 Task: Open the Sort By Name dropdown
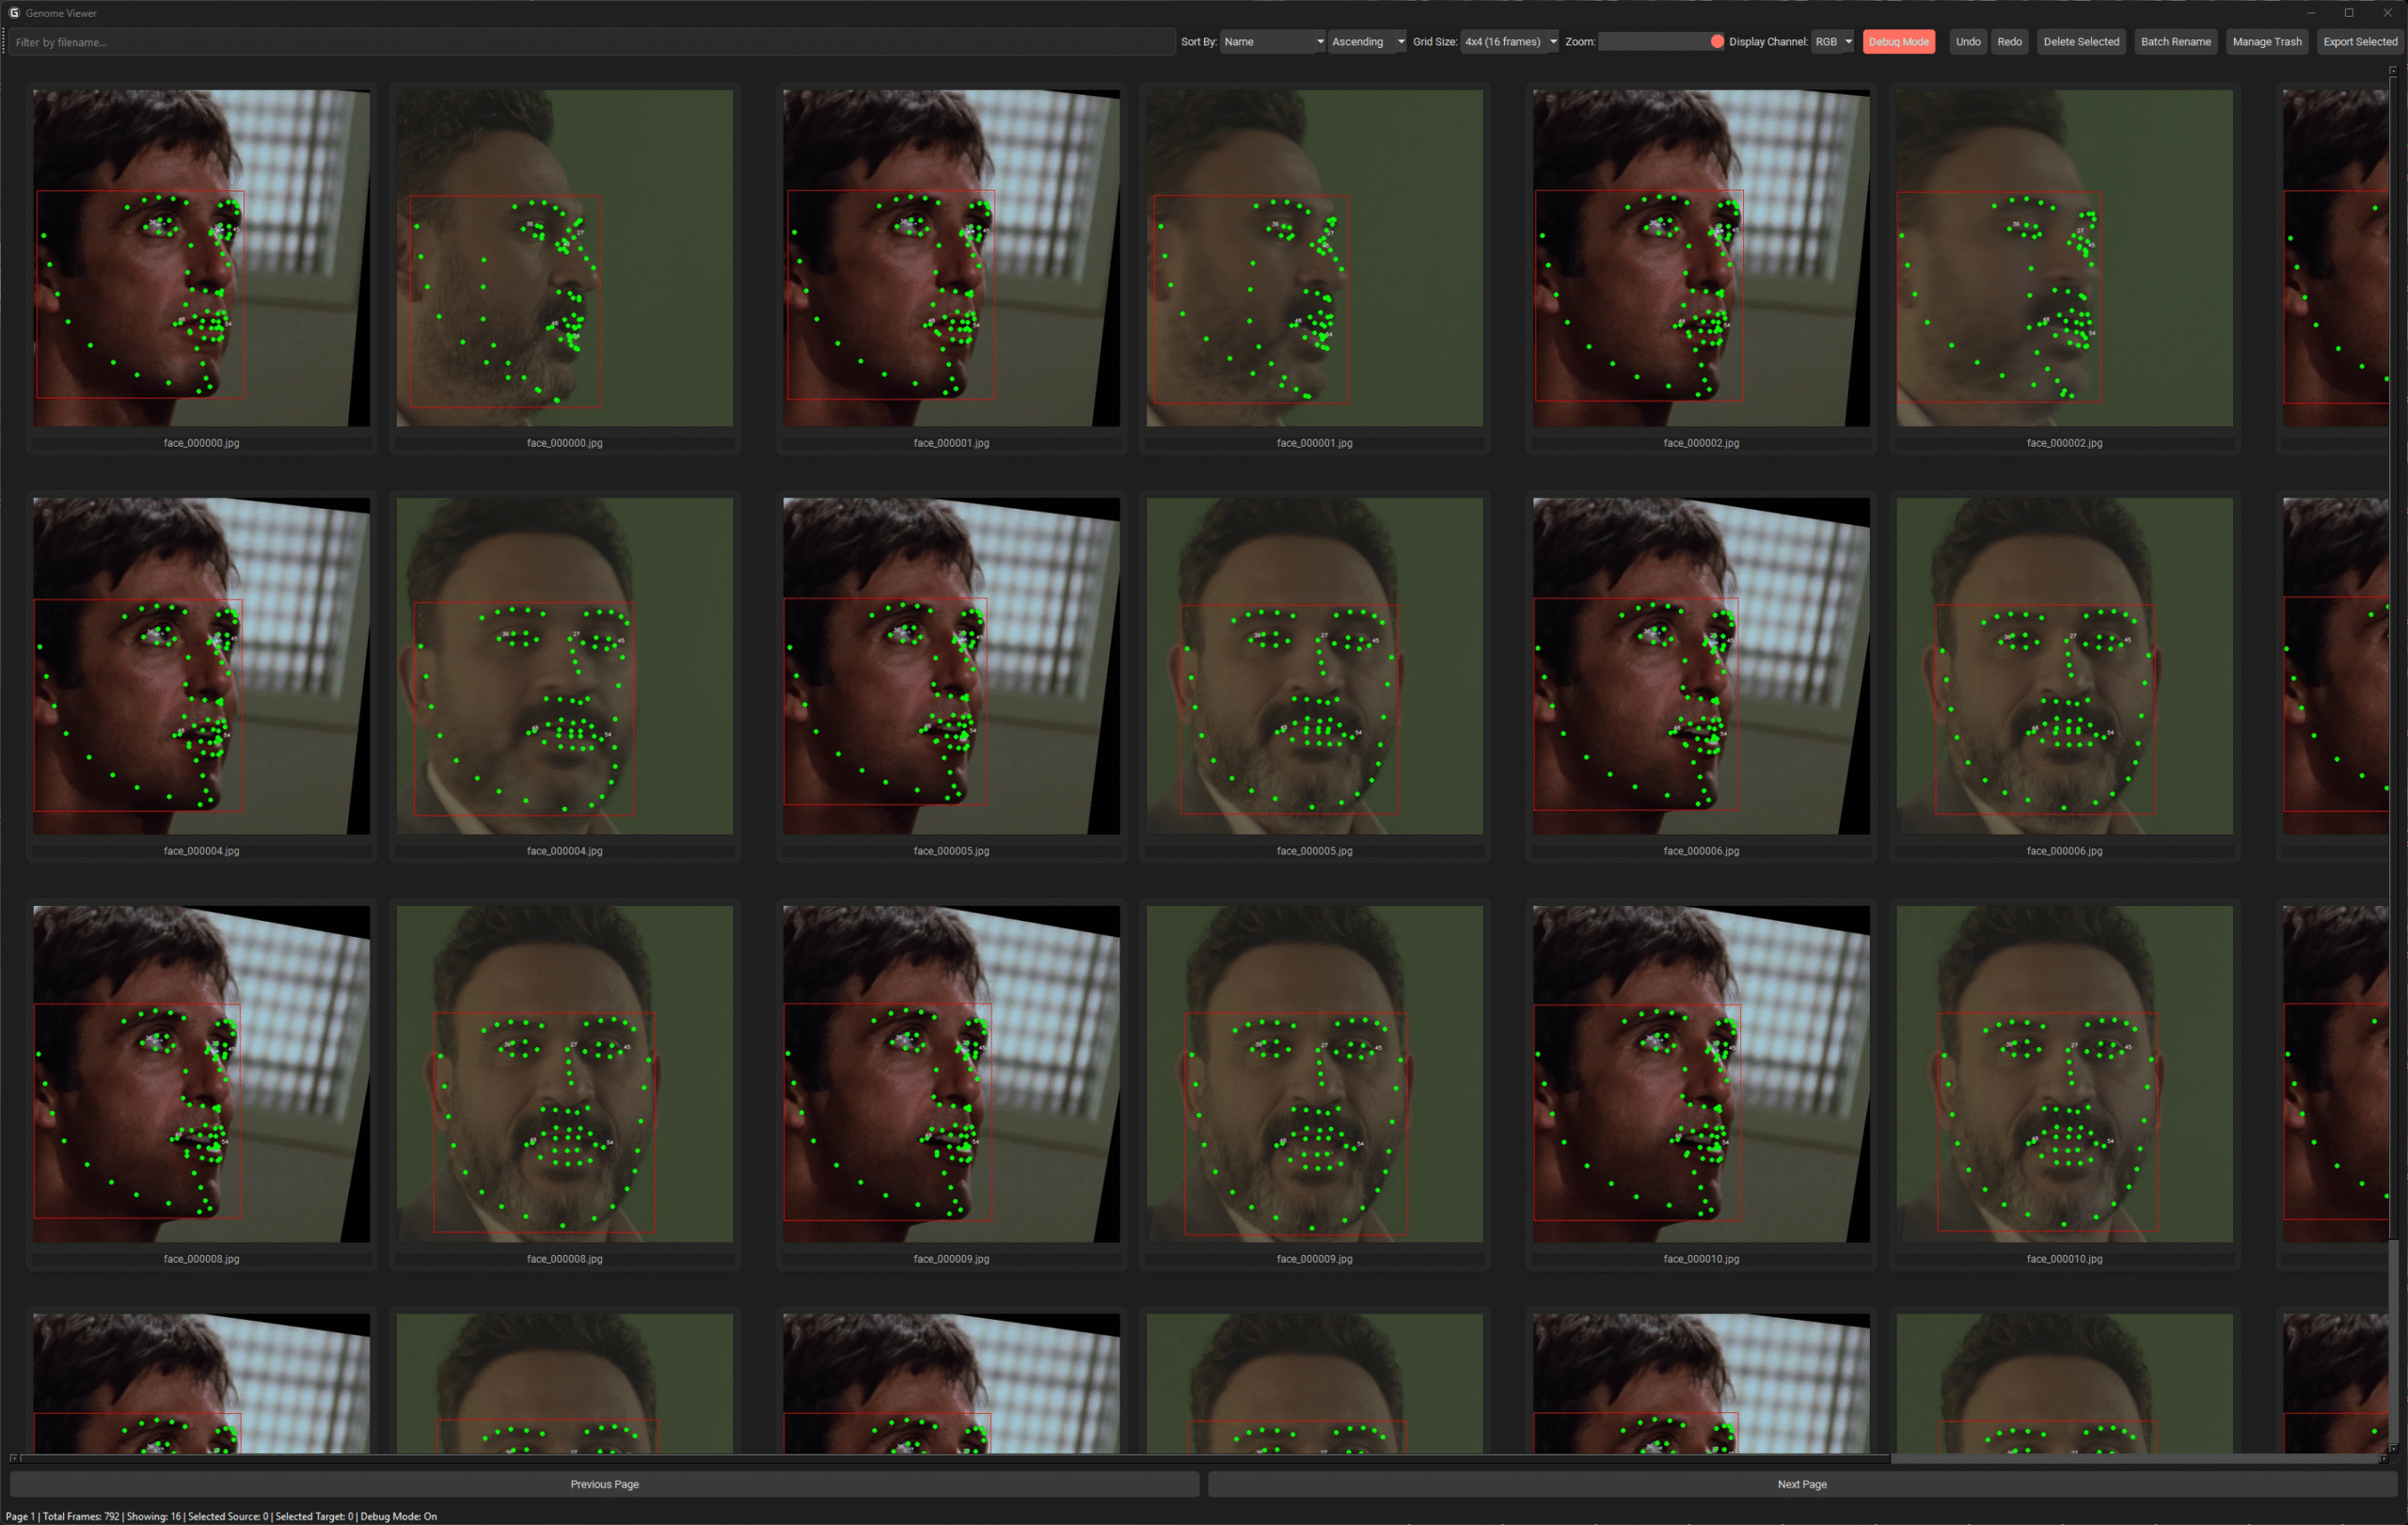pos(1272,42)
